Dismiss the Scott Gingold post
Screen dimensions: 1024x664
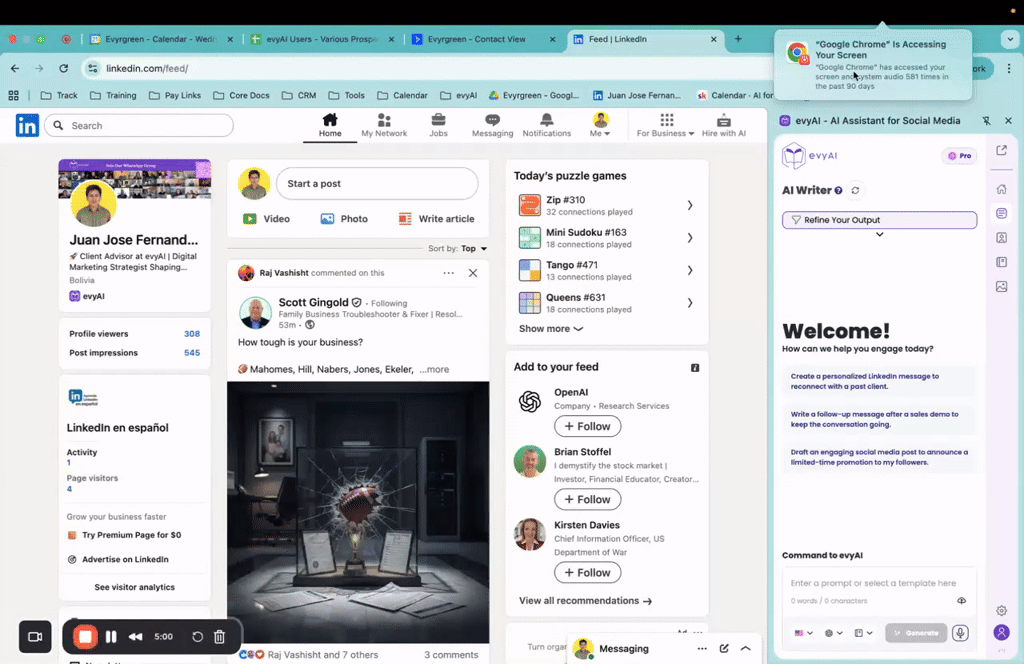(x=473, y=273)
